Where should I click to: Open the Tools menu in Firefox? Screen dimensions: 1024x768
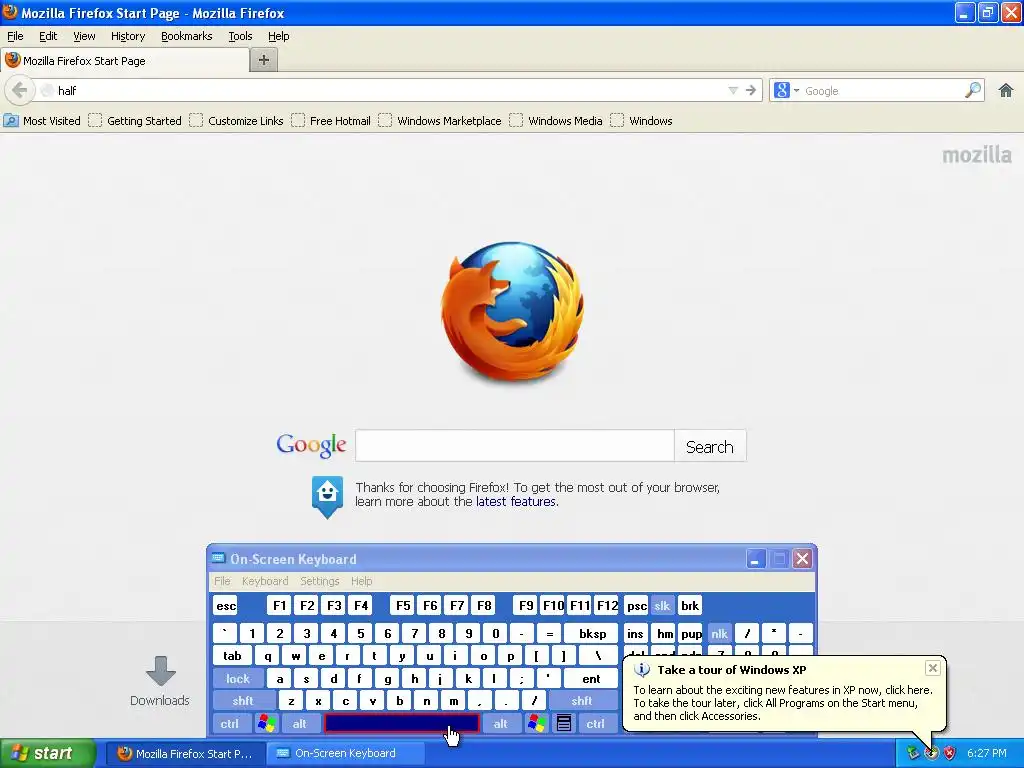coord(240,36)
